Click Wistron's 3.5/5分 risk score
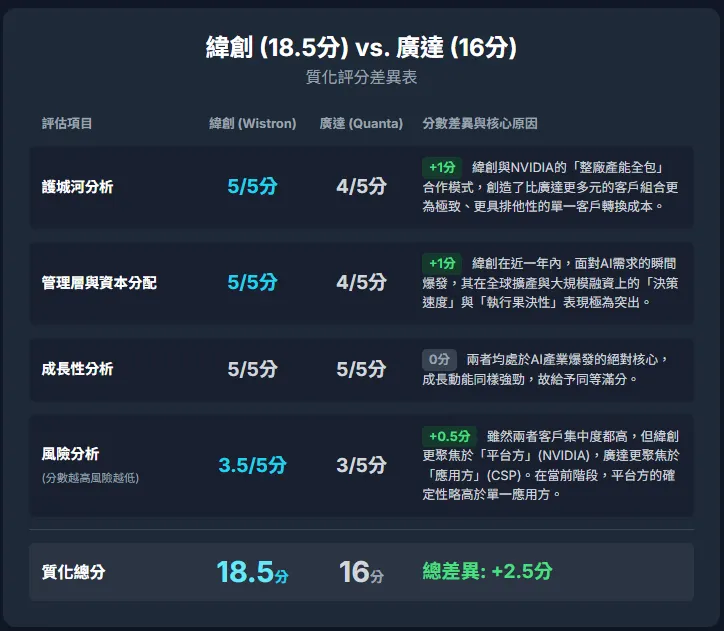Image resolution: width=724 pixels, height=631 pixels. [253, 465]
